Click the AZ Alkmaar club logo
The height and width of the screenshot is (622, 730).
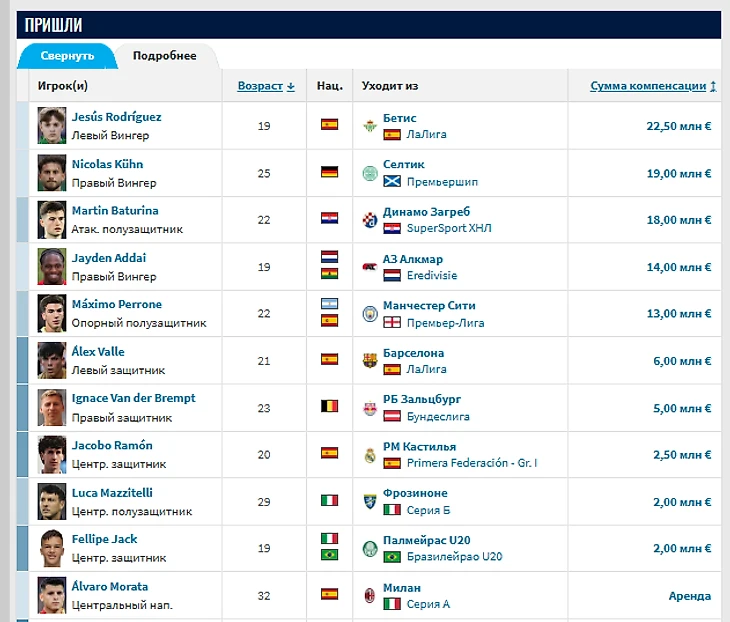pyautogui.click(x=370, y=267)
